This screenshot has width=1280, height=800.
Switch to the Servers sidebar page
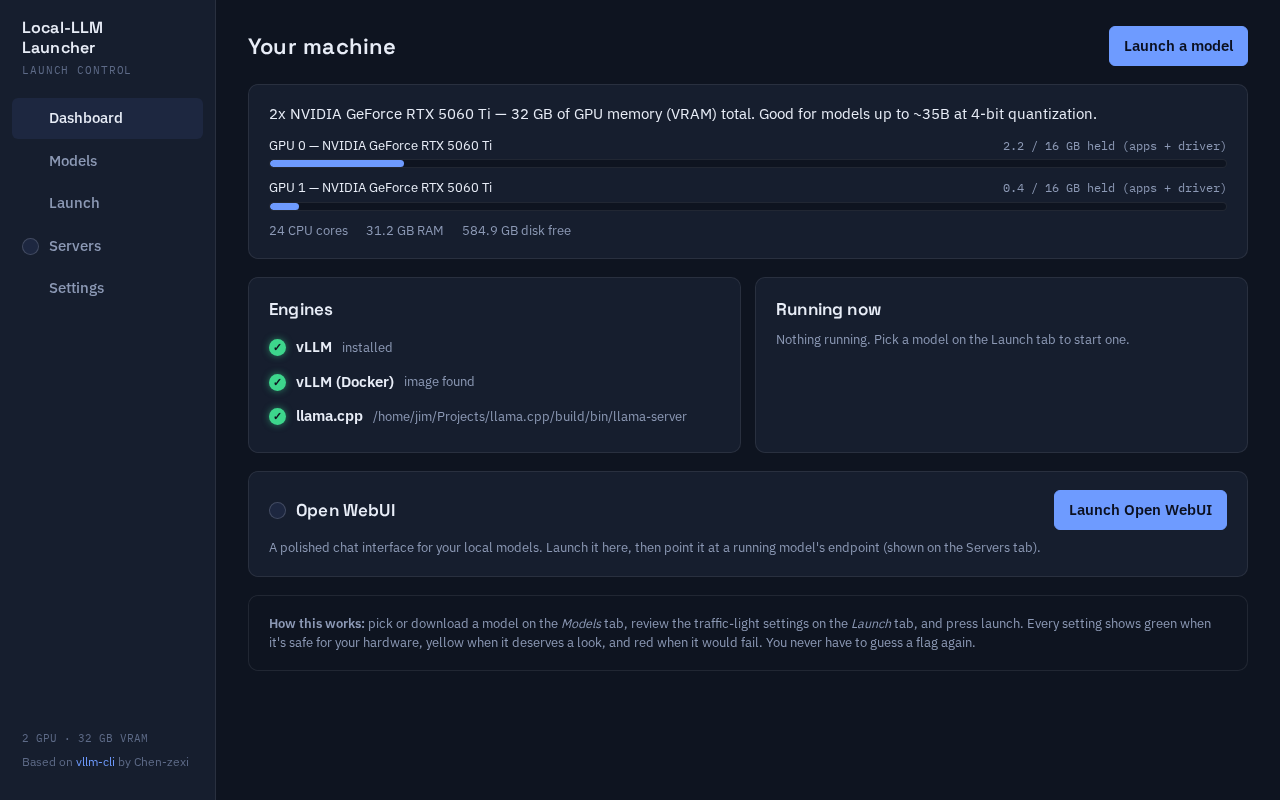click(x=107, y=246)
